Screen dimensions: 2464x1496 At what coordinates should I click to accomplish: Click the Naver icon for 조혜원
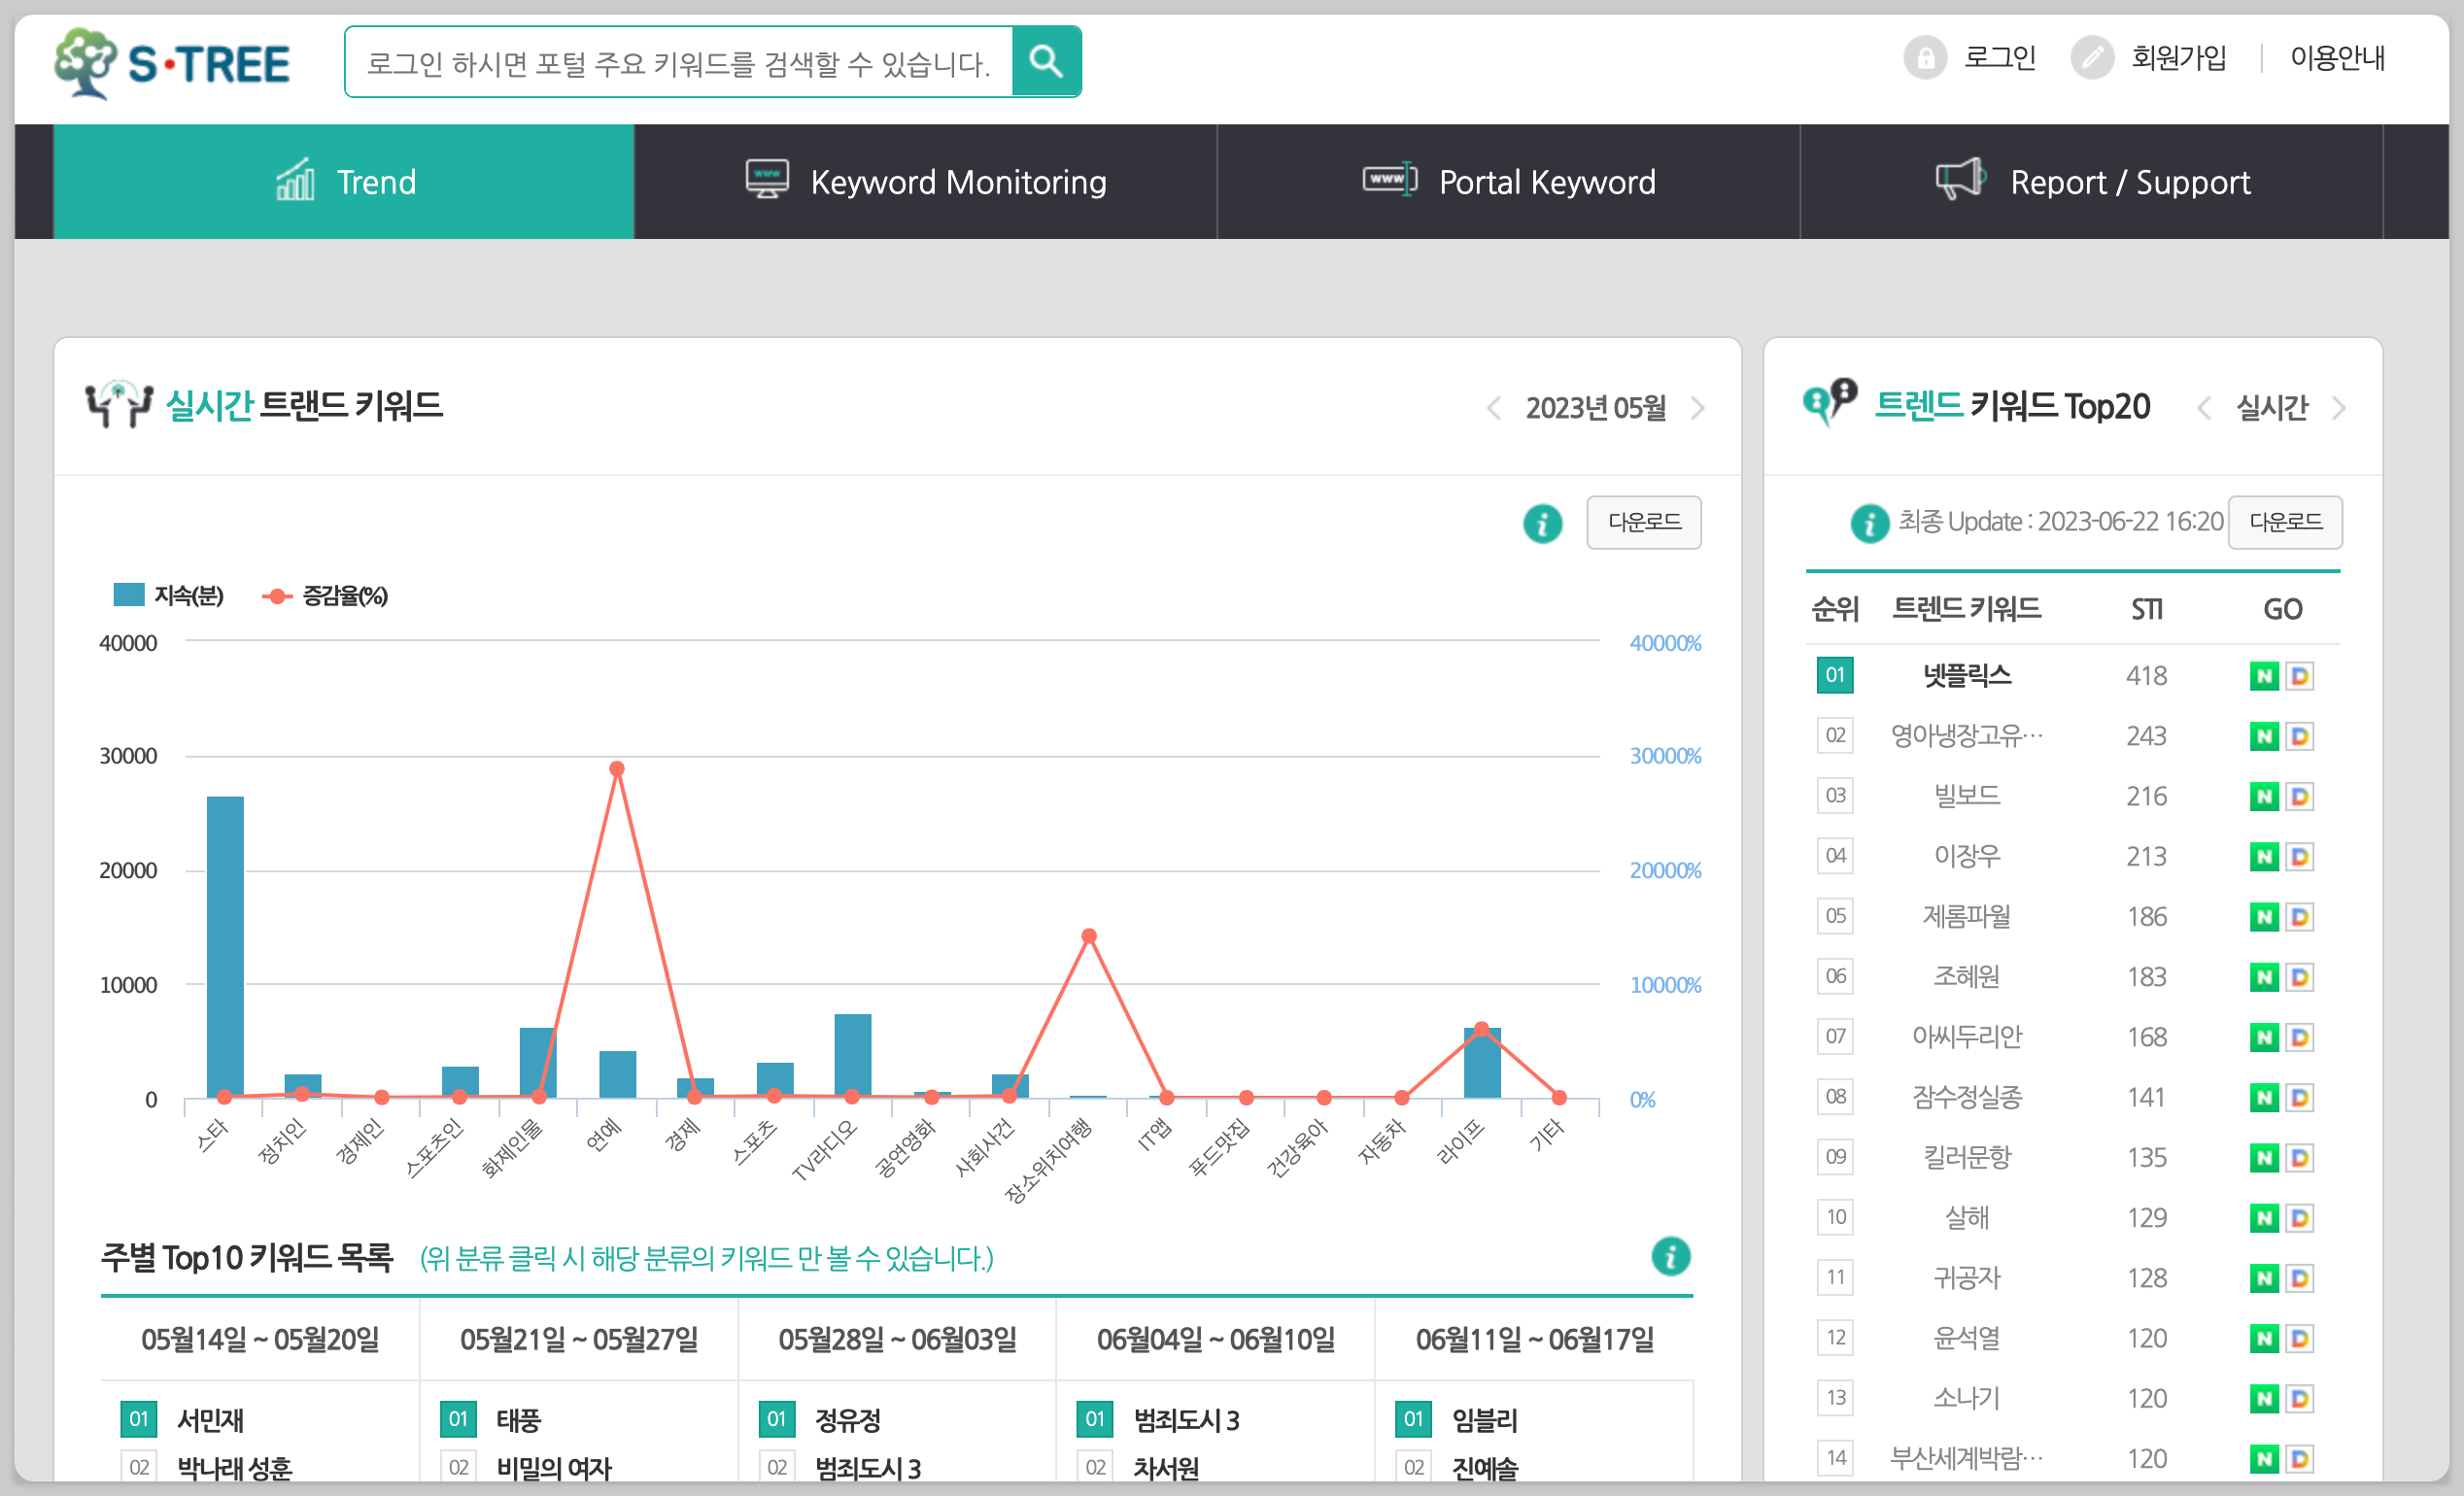[2263, 978]
